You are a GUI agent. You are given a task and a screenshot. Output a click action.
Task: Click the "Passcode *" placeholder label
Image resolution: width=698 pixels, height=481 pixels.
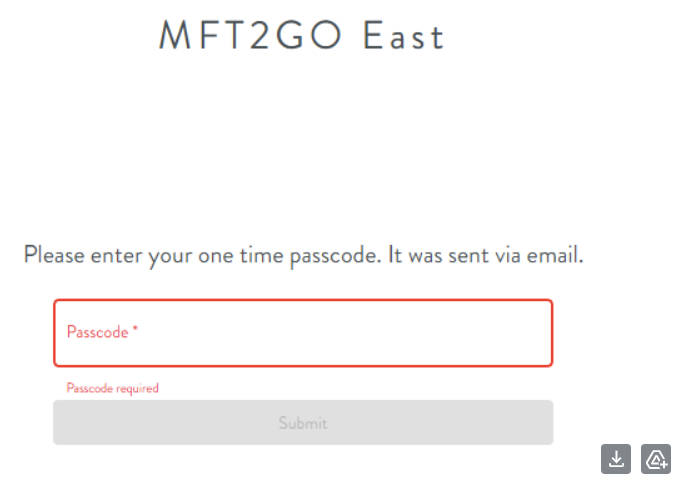click(102, 333)
